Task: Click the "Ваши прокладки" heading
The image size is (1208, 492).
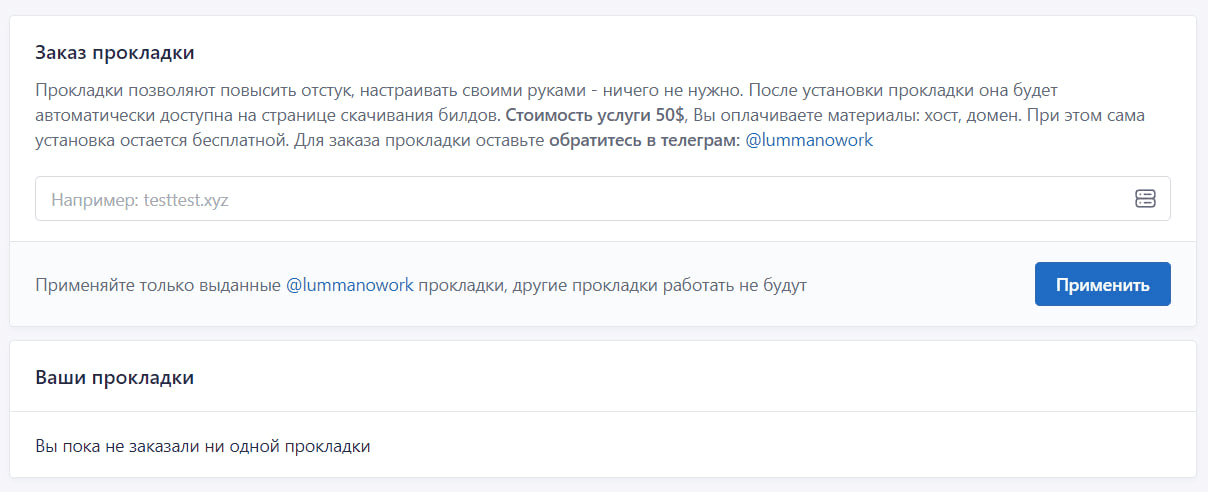Action: [x=114, y=378]
